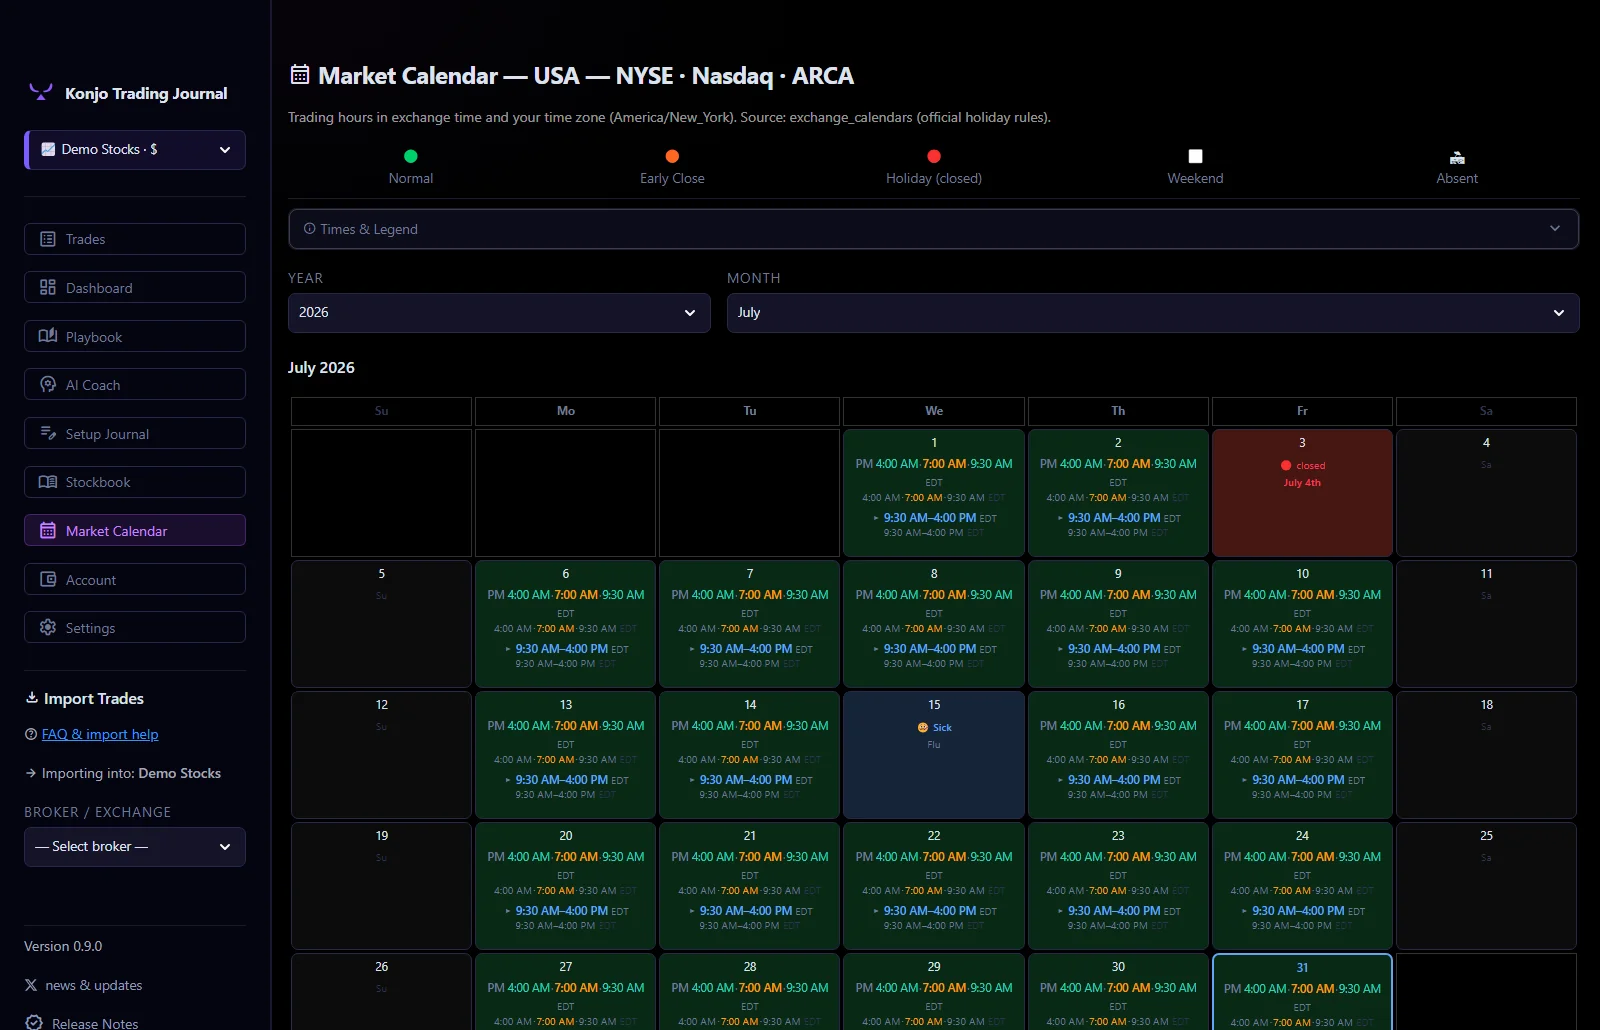Click the 'July 2026' heading
The image size is (1600, 1030).
tap(321, 367)
